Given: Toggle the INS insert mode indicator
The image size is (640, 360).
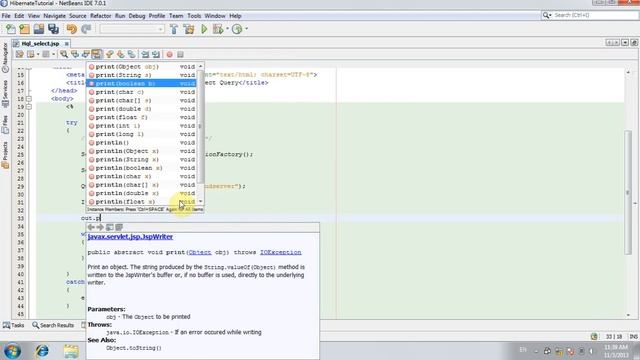Looking at the screenshot, I should click(x=633, y=337).
